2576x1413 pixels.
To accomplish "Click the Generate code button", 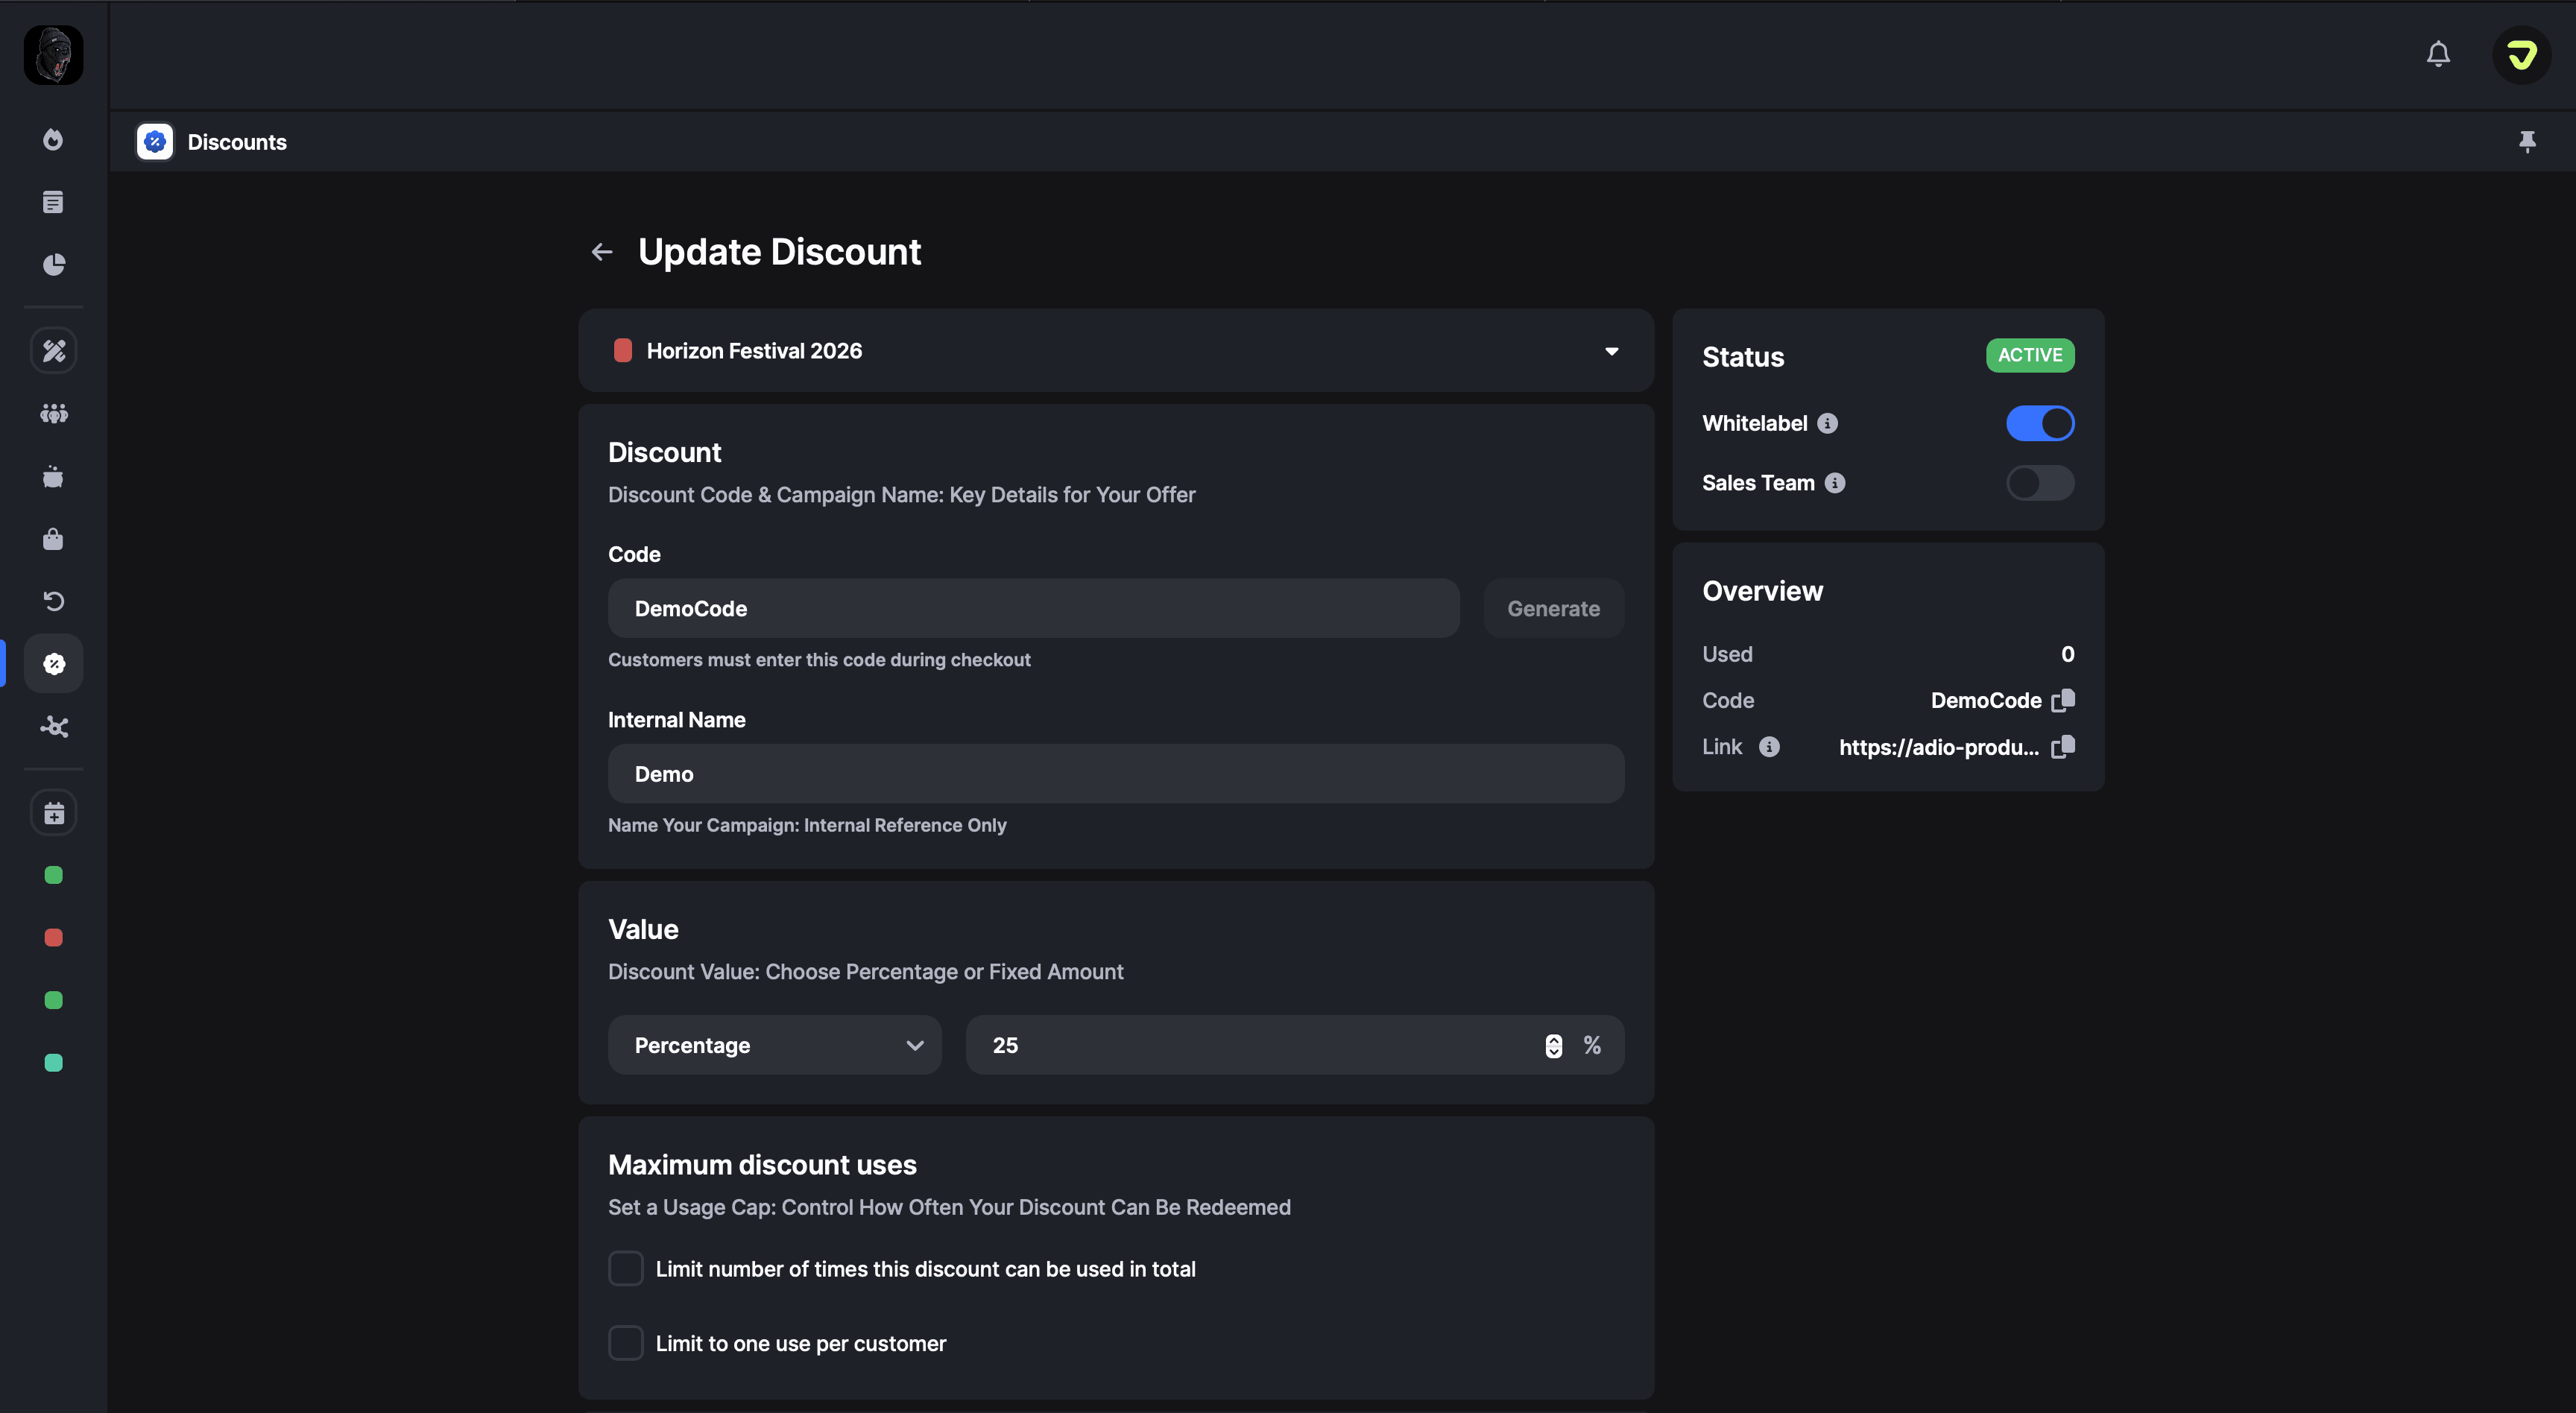I will pos(1553,609).
